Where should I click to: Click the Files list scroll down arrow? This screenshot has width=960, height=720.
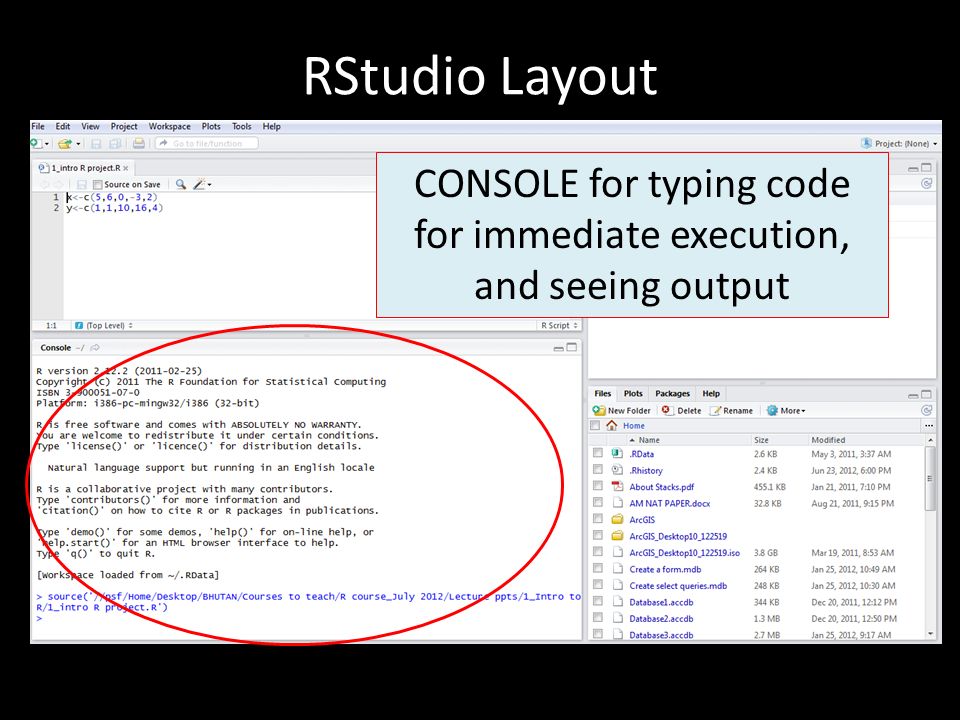click(x=931, y=634)
